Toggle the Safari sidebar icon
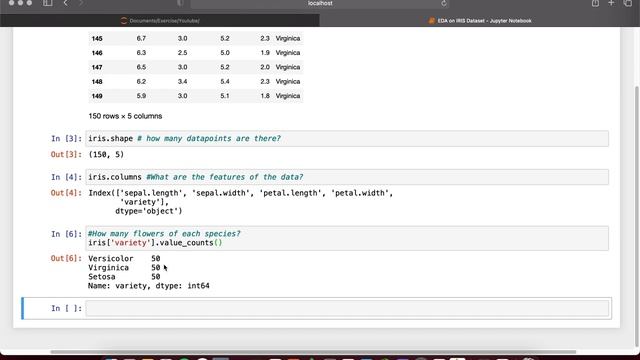This screenshot has width=640, height=360. click(48, 3)
